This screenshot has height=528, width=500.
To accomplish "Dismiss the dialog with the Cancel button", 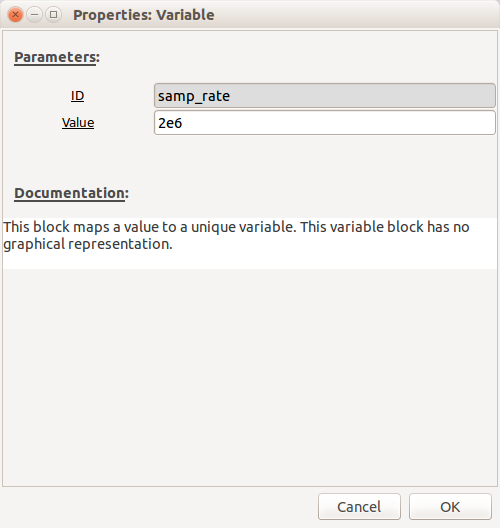I will (x=359, y=506).
